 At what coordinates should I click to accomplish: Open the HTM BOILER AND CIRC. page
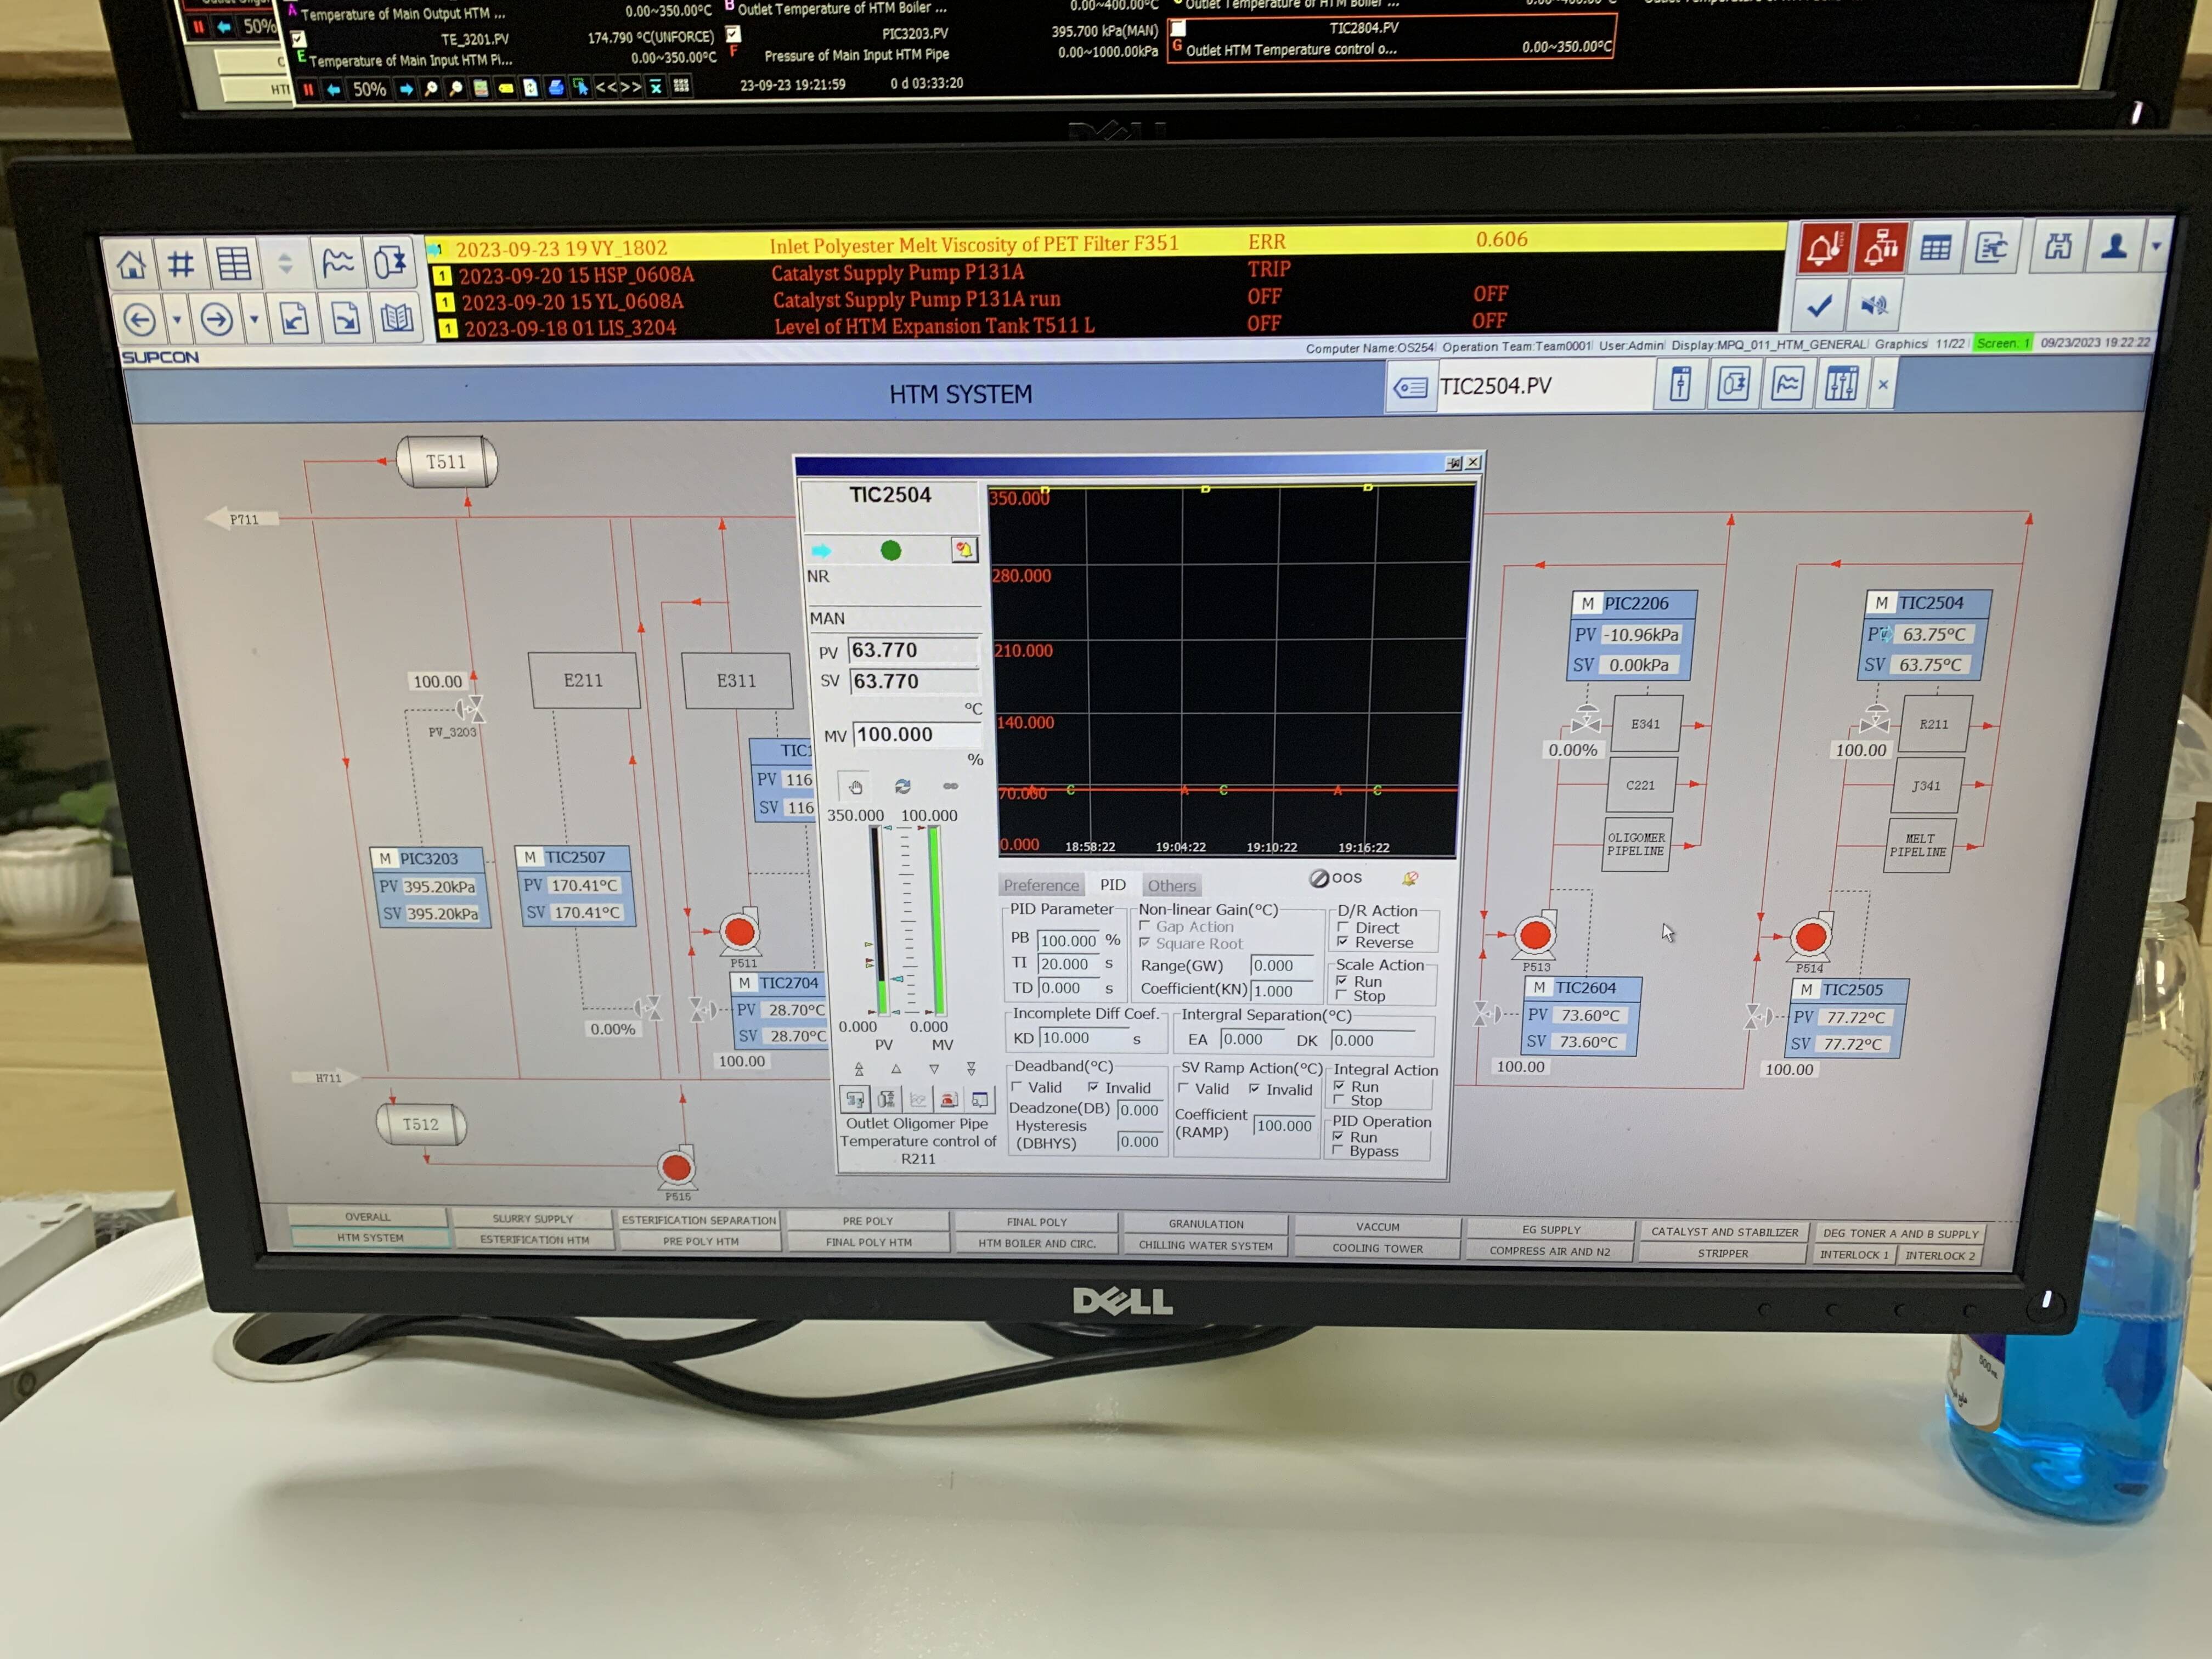click(x=1037, y=1243)
